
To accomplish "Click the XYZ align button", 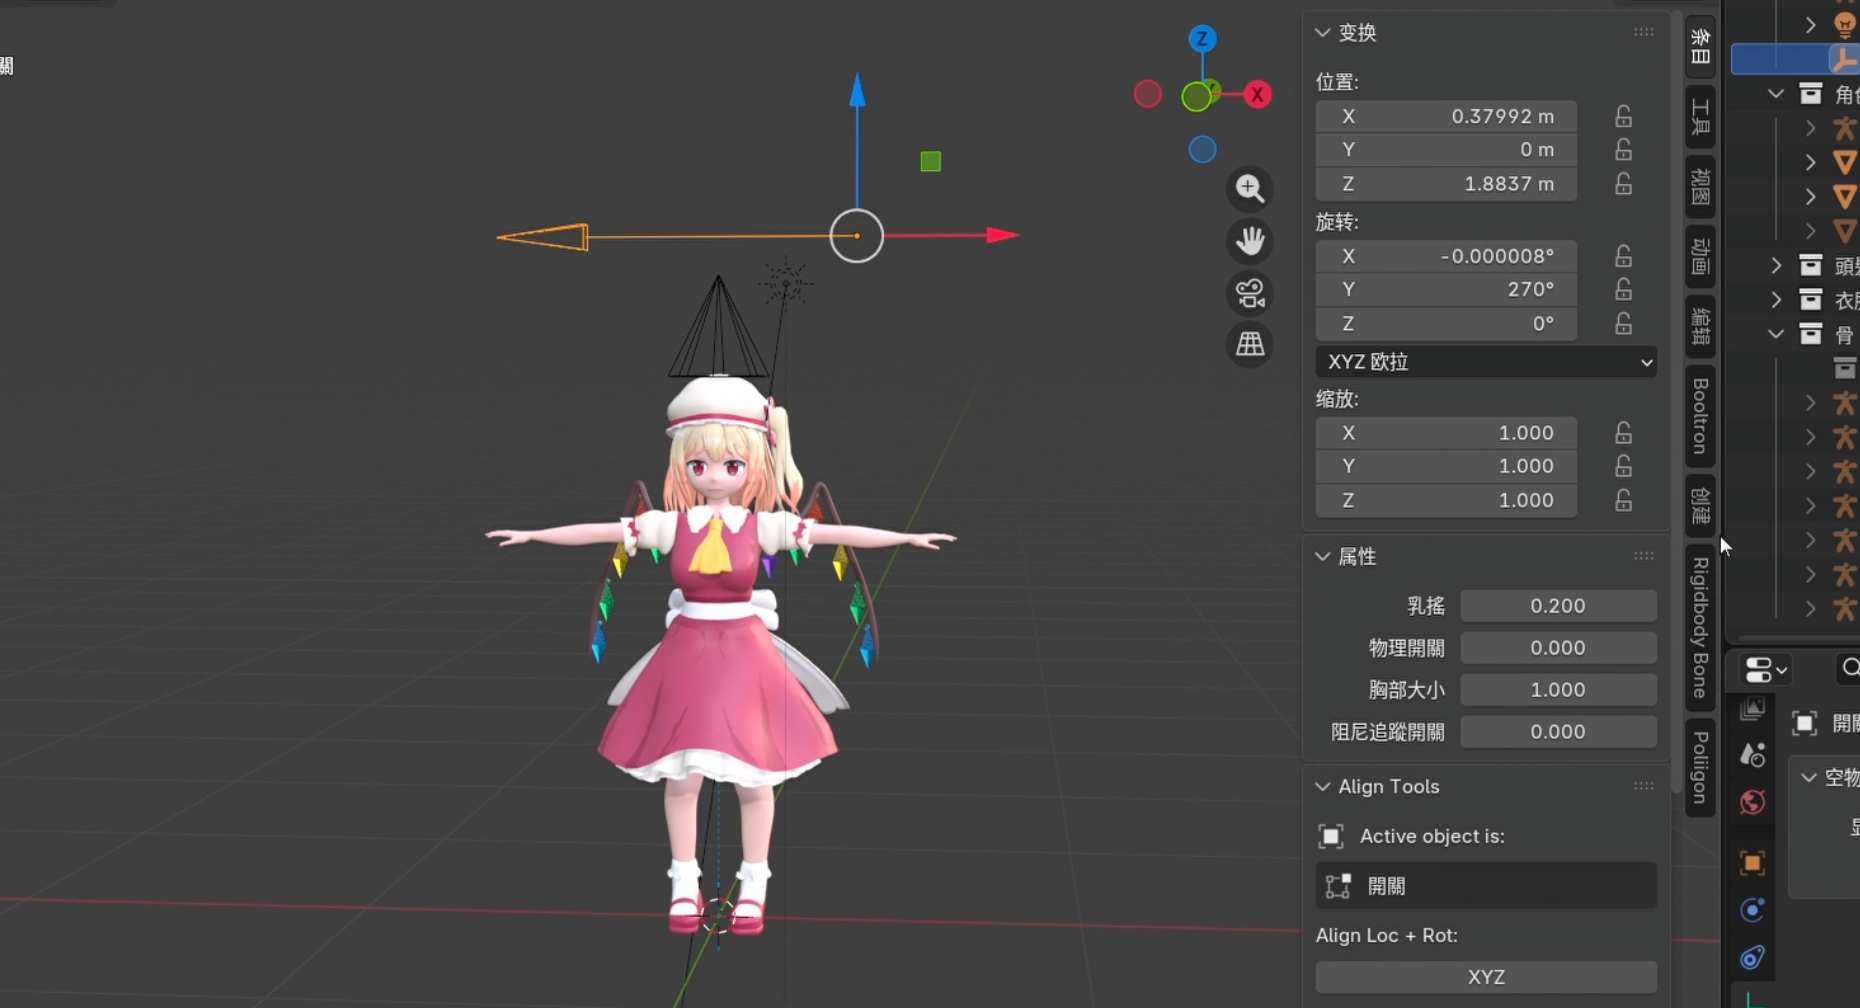I will pos(1486,977).
